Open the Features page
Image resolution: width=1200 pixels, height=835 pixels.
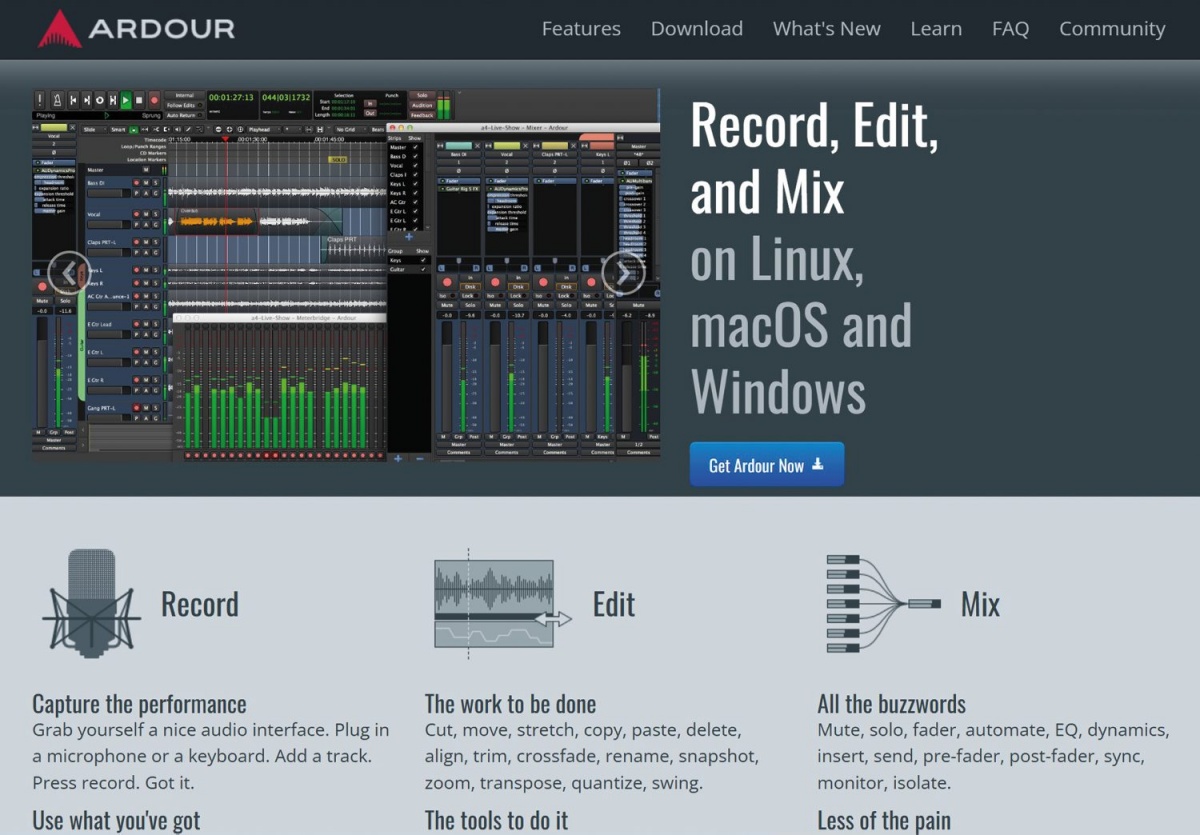[x=581, y=29]
